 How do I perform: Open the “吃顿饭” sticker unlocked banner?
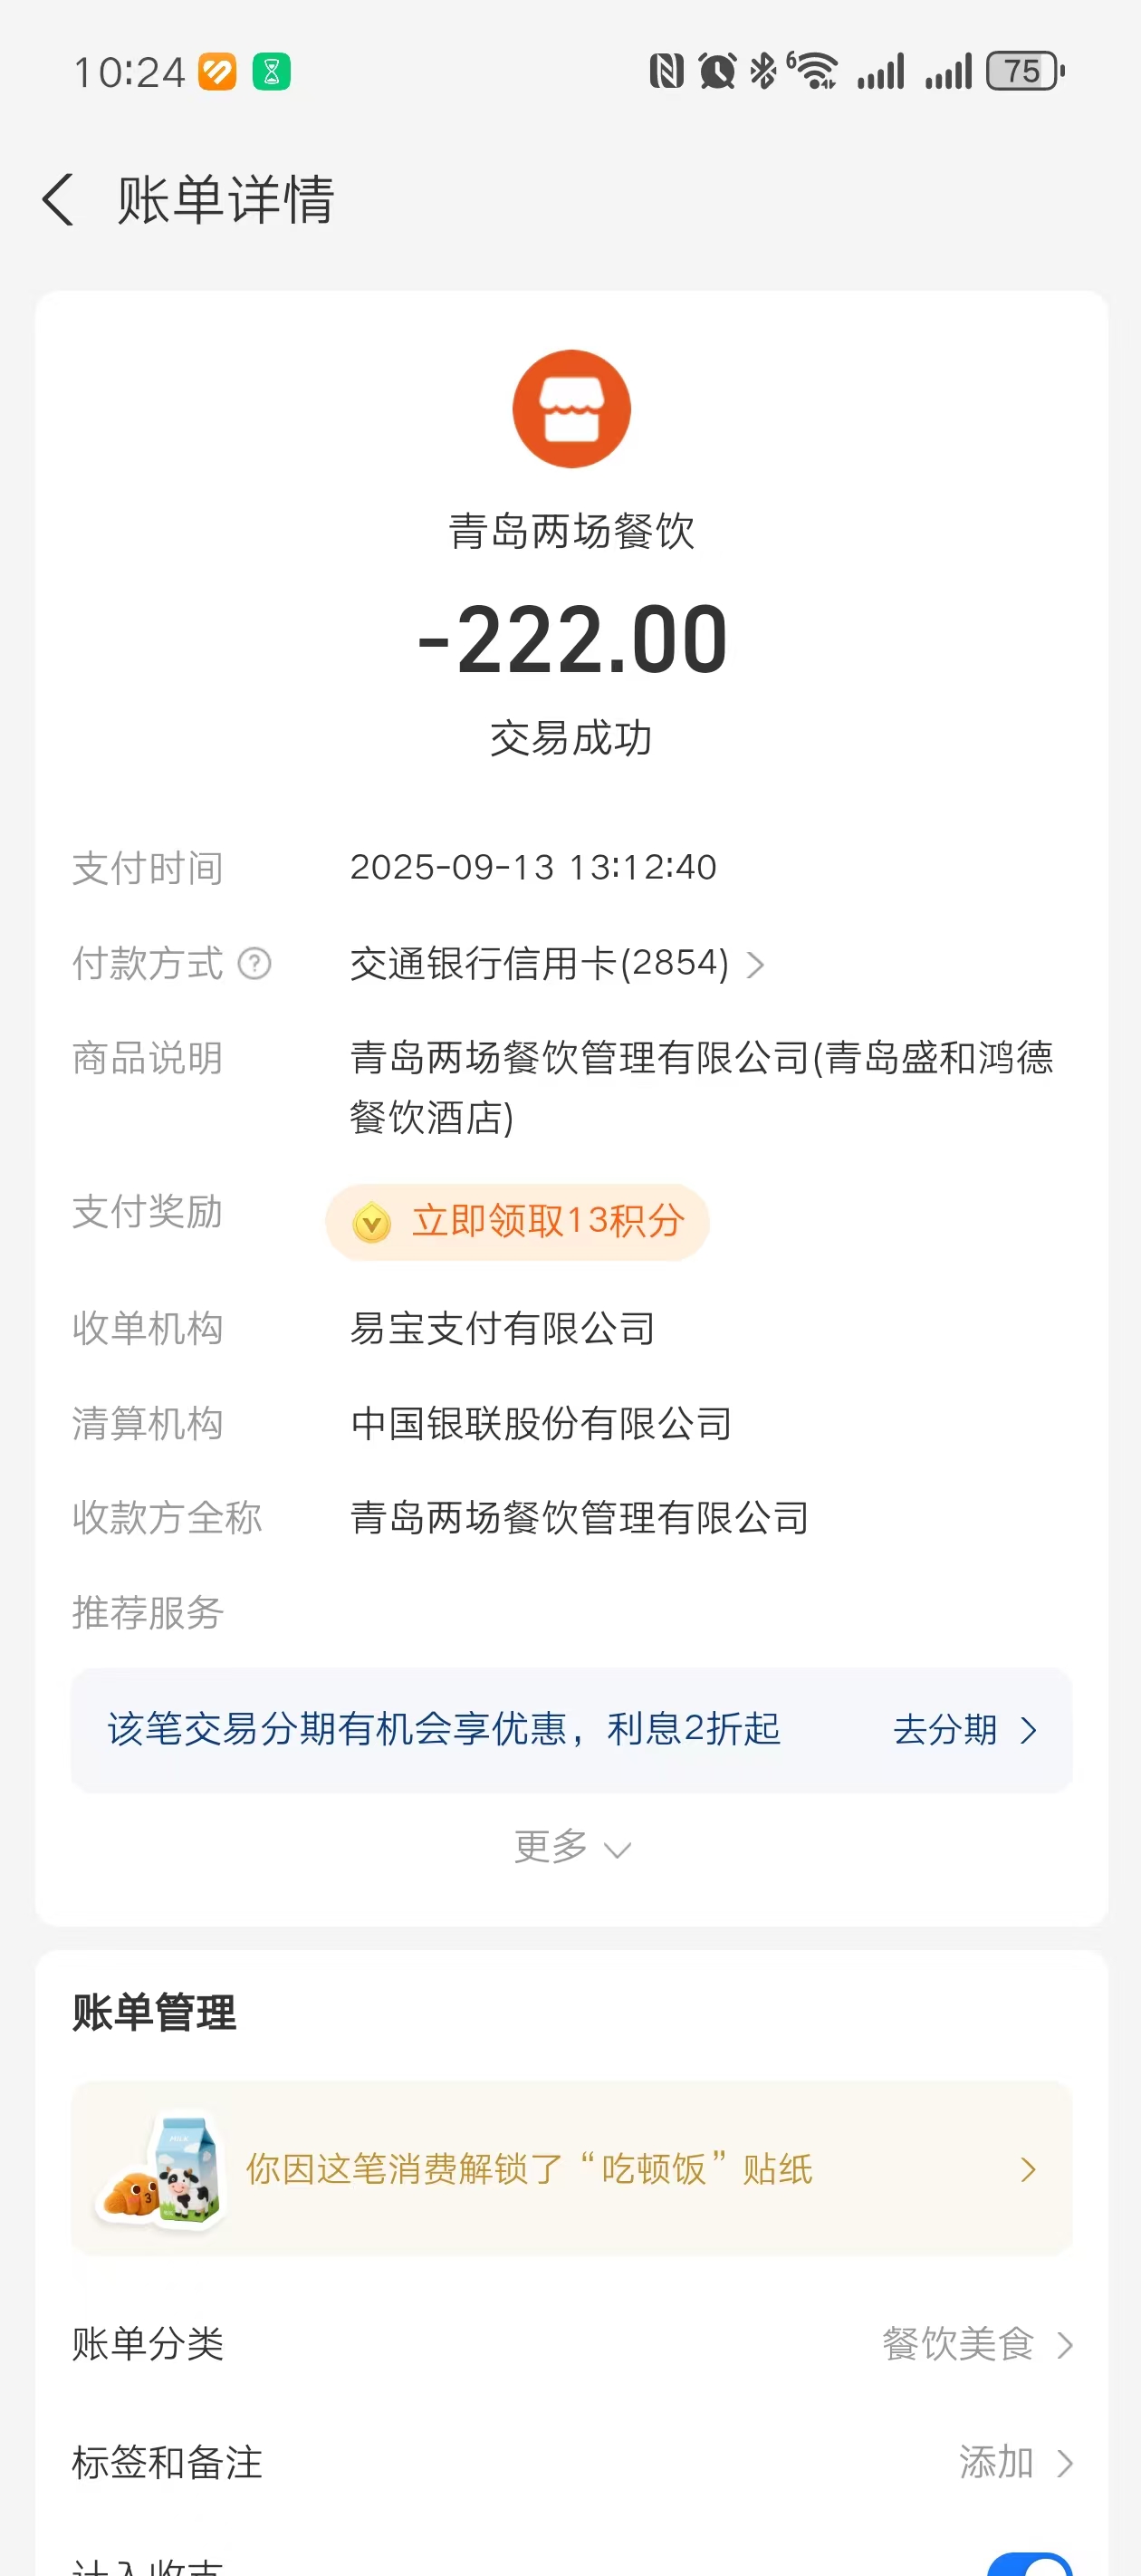tap(571, 2169)
